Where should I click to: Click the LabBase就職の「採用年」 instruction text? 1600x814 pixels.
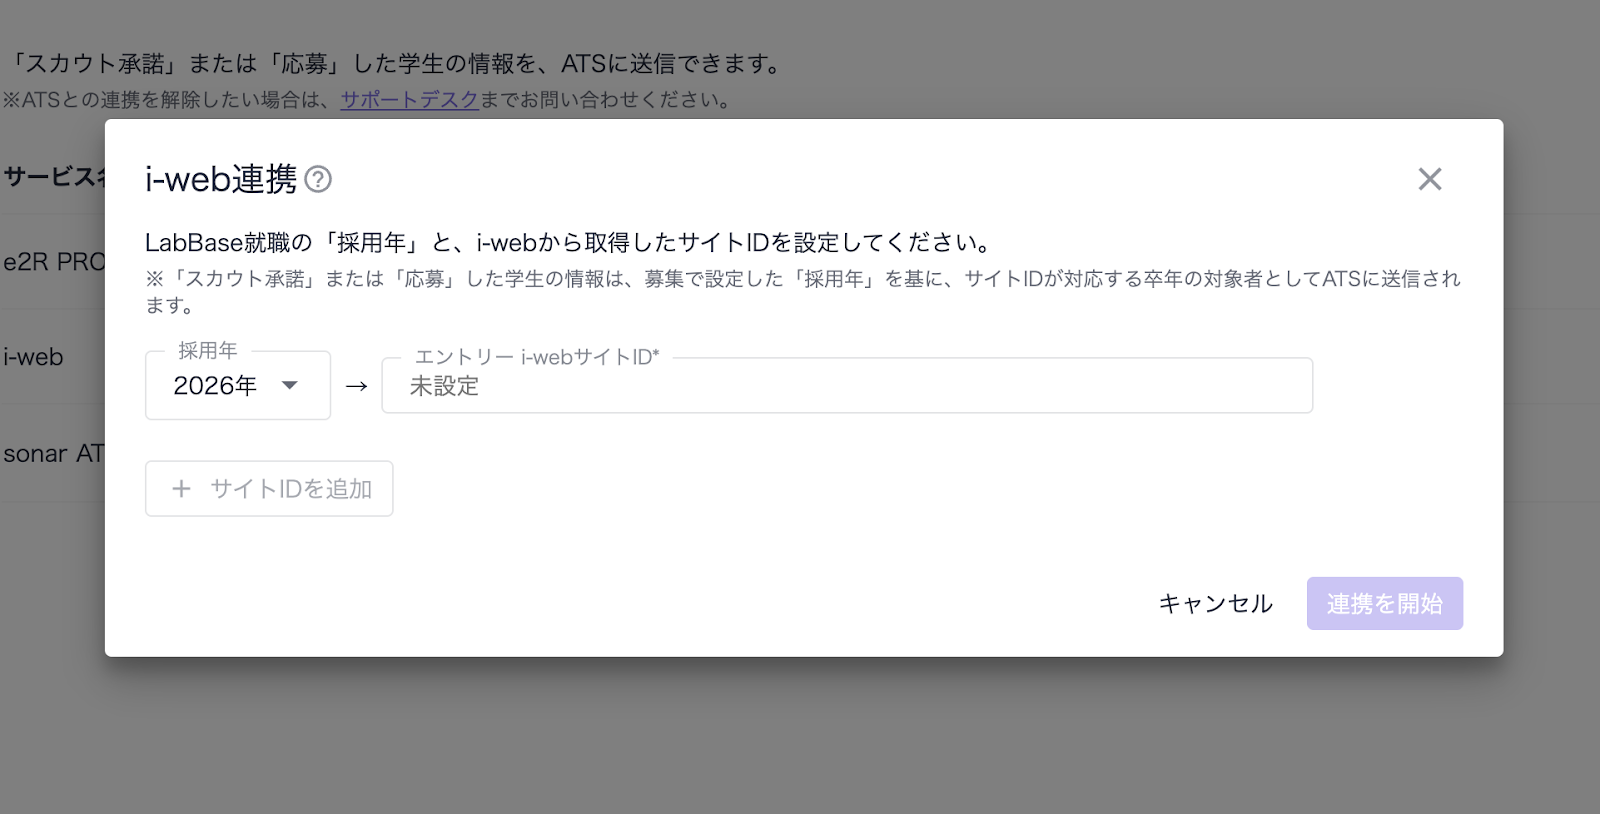[568, 242]
